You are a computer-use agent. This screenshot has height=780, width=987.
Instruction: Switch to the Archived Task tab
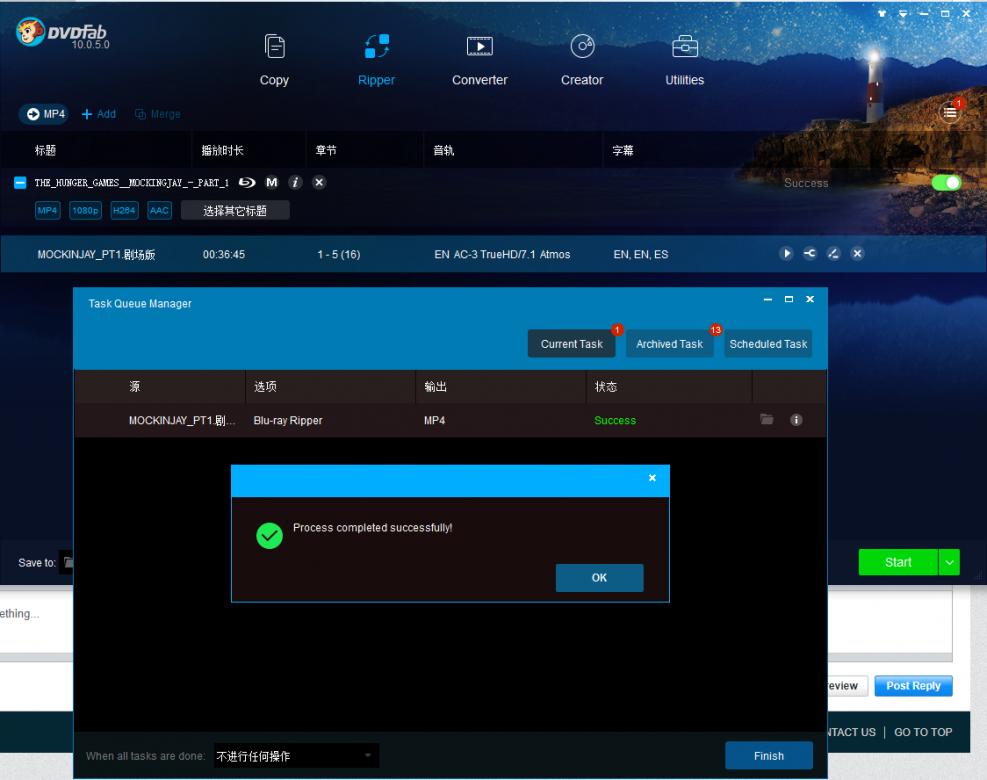pos(669,344)
